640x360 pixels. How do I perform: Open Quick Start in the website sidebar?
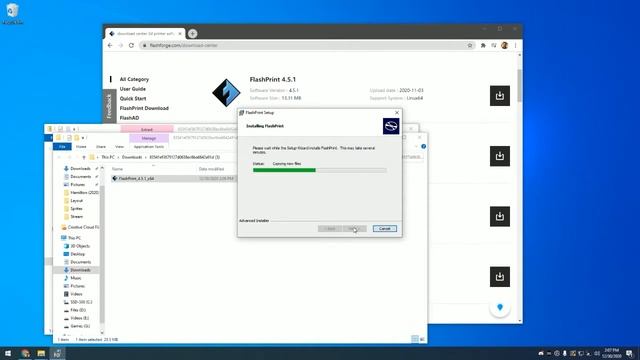(x=133, y=98)
